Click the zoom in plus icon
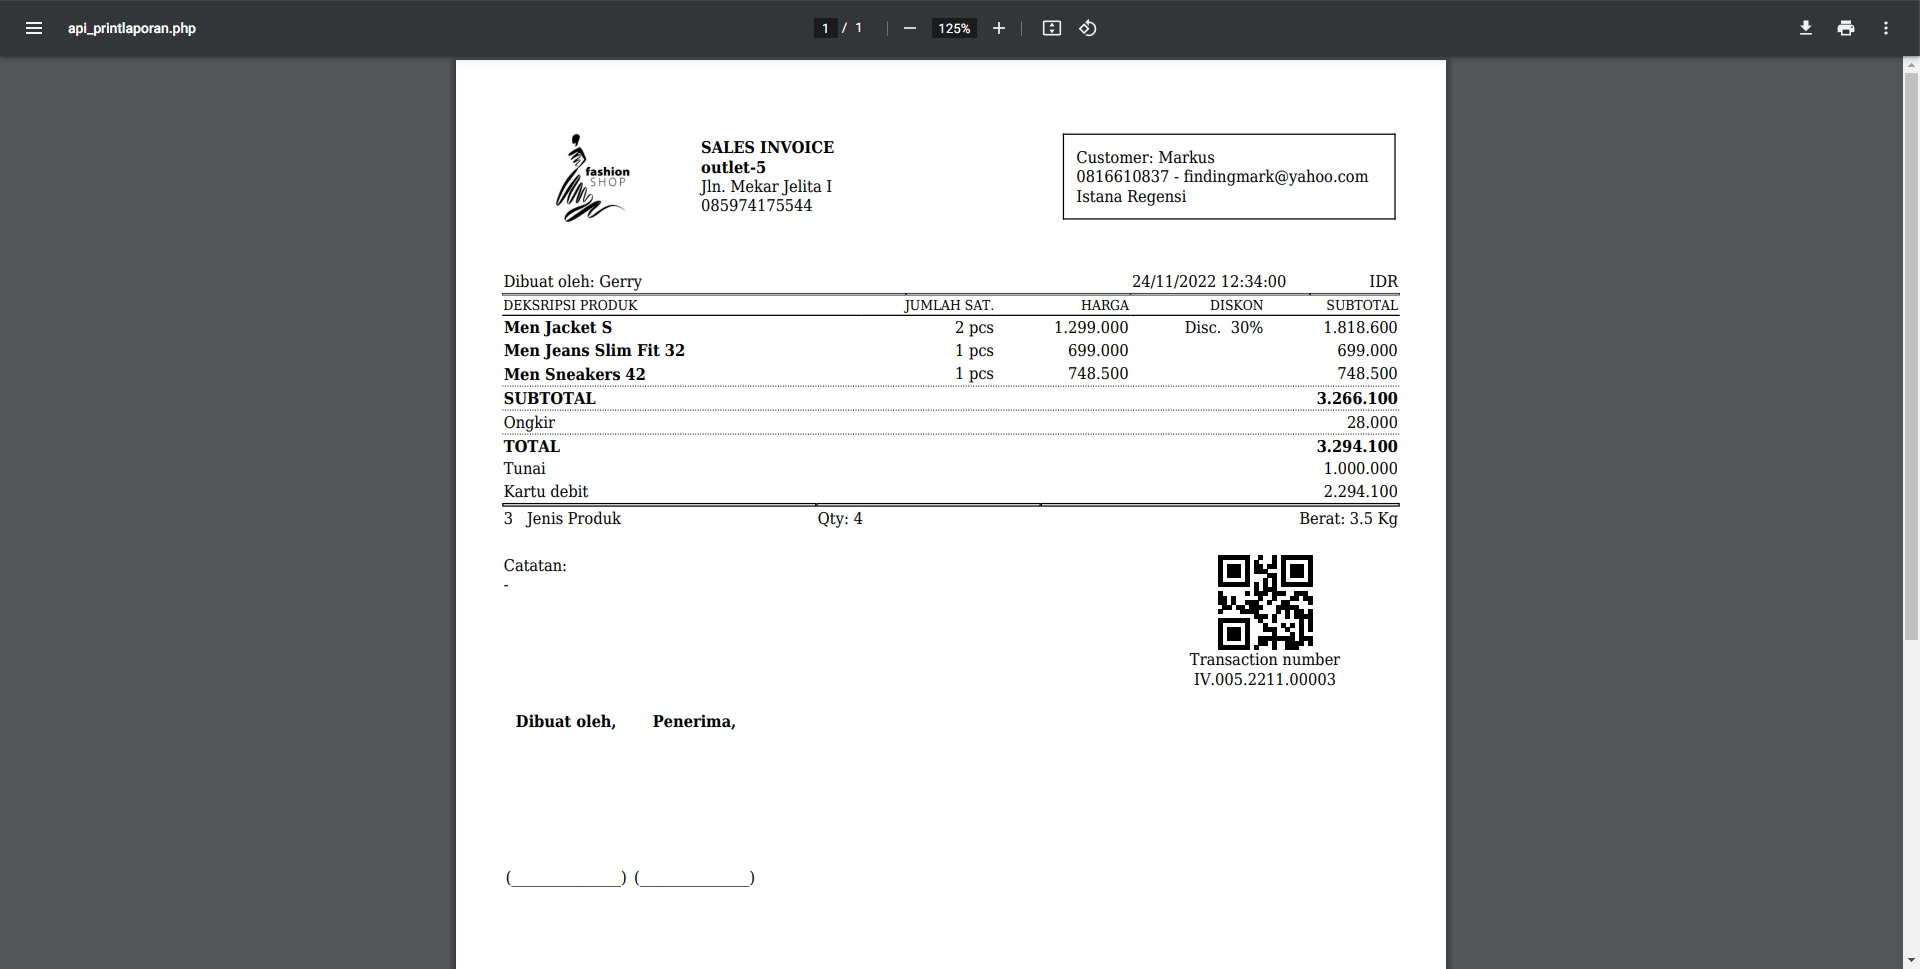This screenshot has width=1920, height=969. 998,28
